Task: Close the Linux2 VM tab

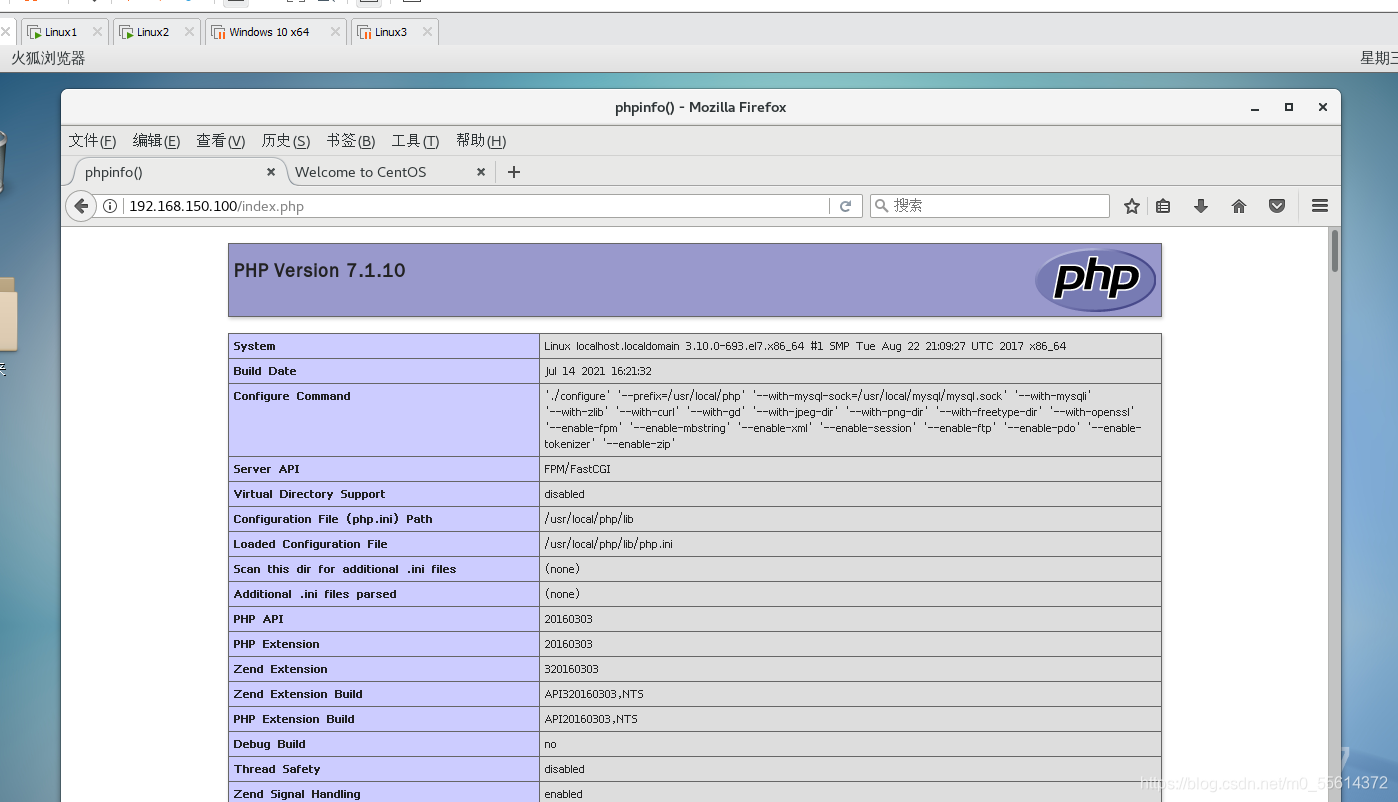Action: (x=189, y=32)
